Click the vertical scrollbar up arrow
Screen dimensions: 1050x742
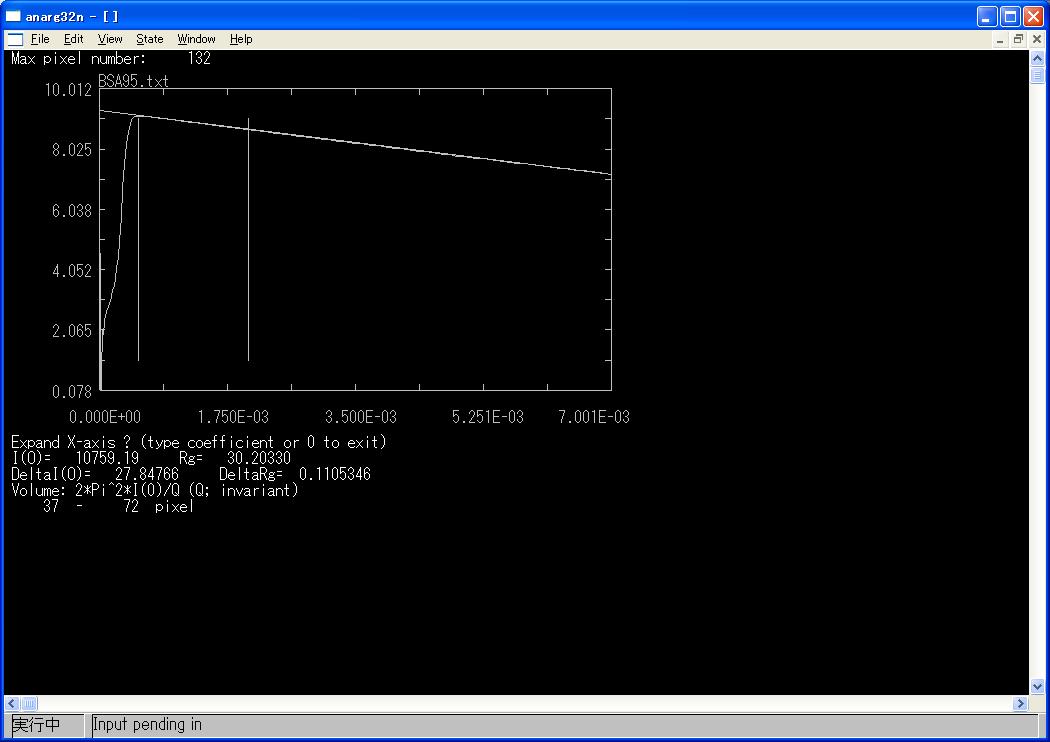[x=1037, y=58]
